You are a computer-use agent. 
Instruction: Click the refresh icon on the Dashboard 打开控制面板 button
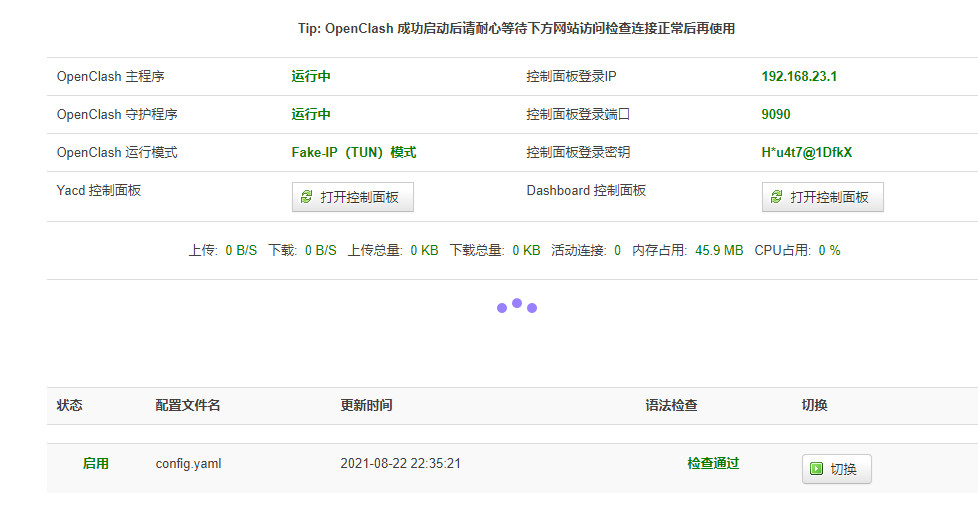pyautogui.click(x=777, y=197)
